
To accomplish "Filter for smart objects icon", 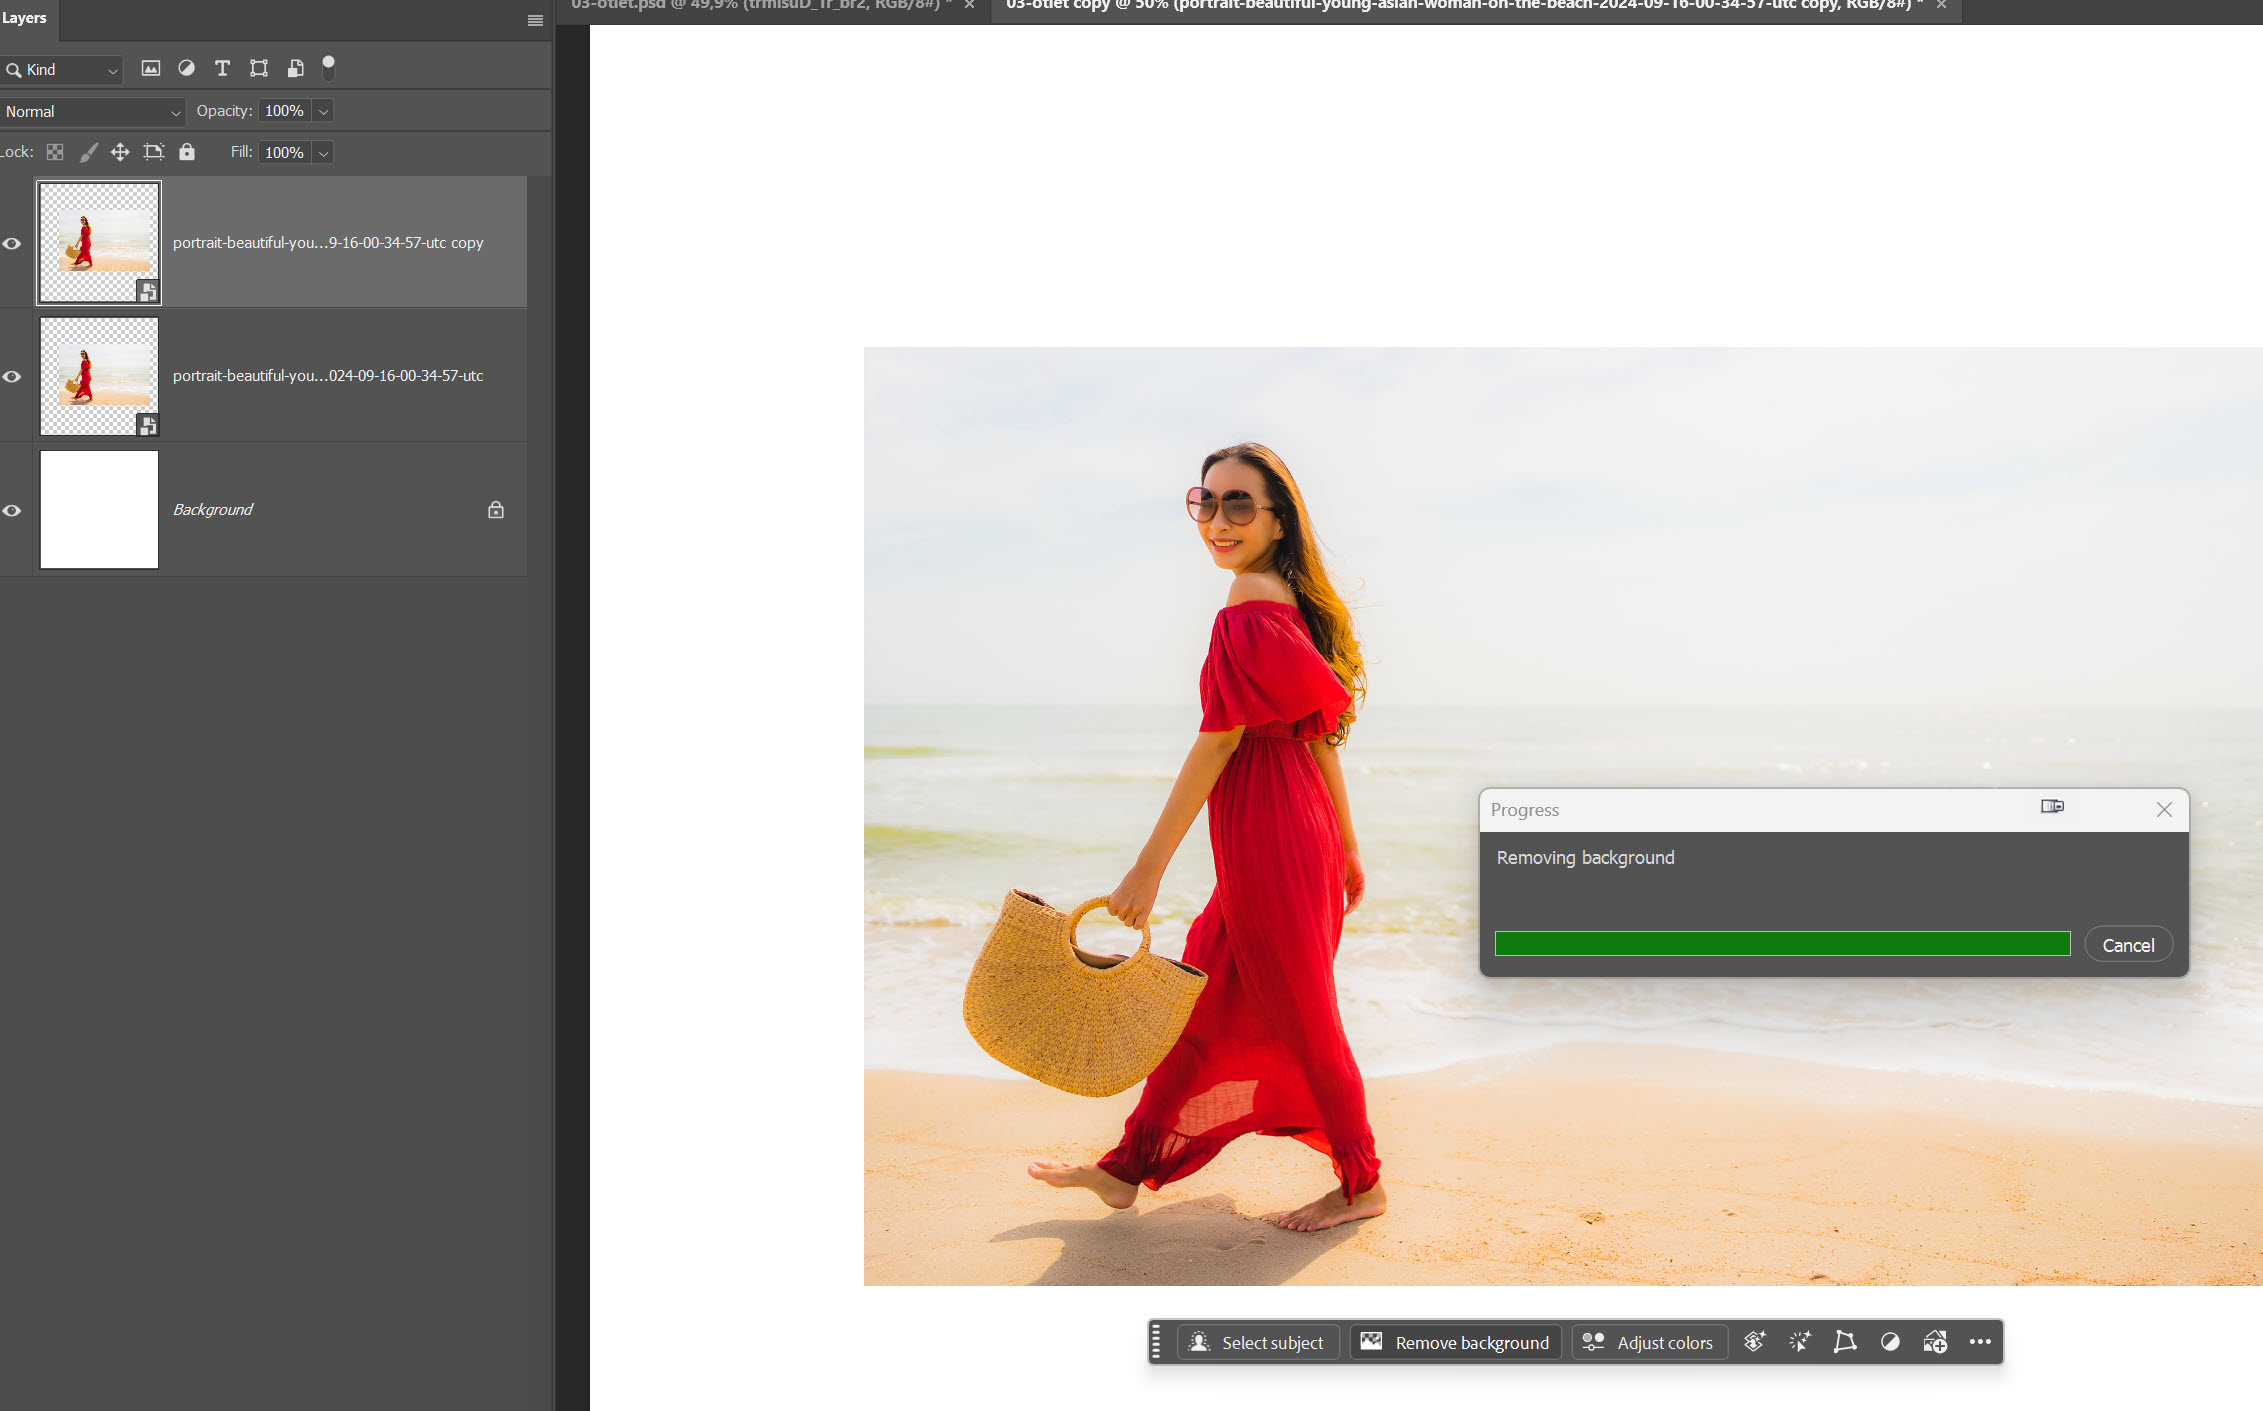I will (295, 69).
